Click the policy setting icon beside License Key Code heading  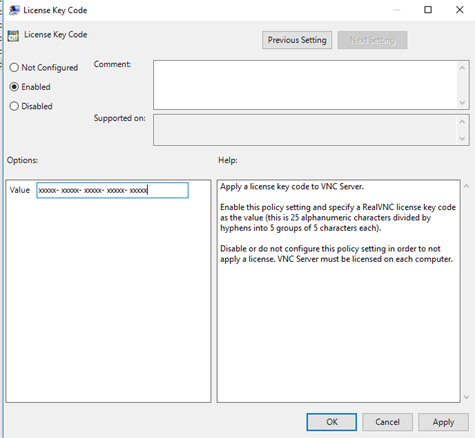13,35
